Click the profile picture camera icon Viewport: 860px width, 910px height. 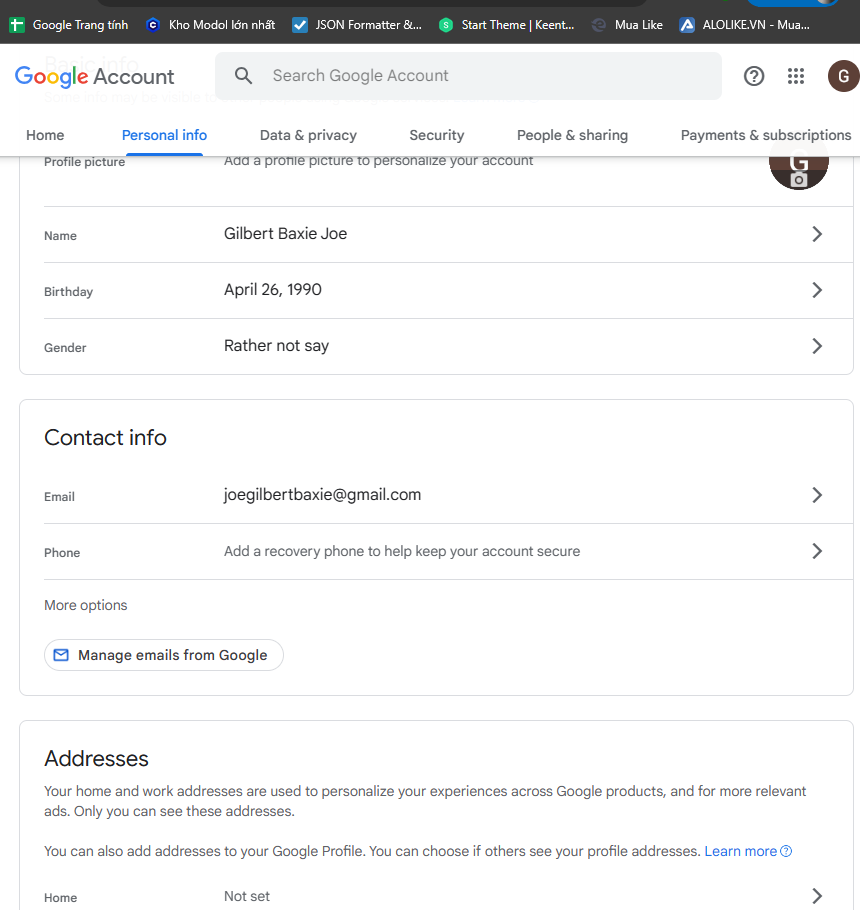pos(798,179)
